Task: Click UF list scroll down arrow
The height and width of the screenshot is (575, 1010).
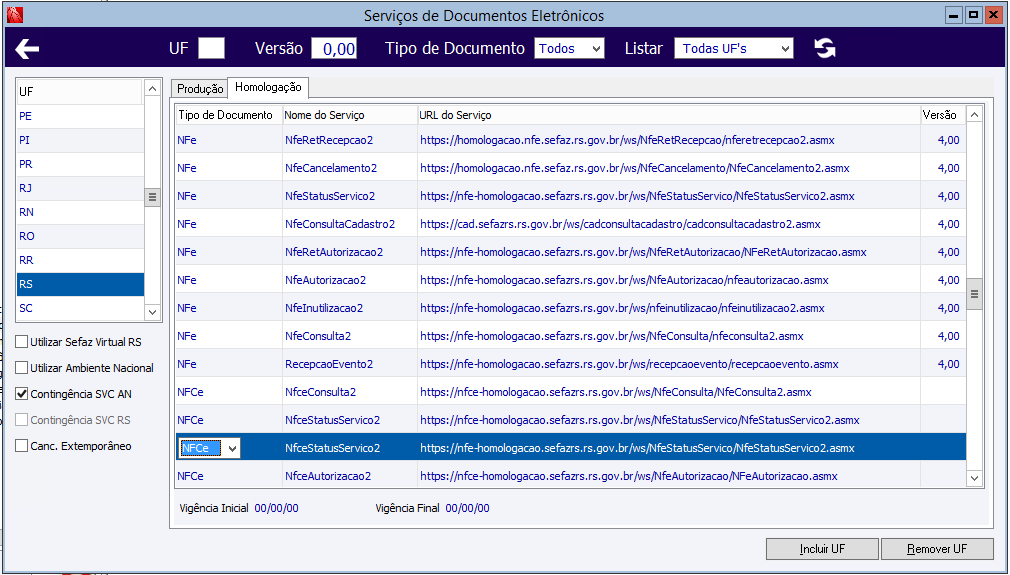Action: tap(152, 312)
